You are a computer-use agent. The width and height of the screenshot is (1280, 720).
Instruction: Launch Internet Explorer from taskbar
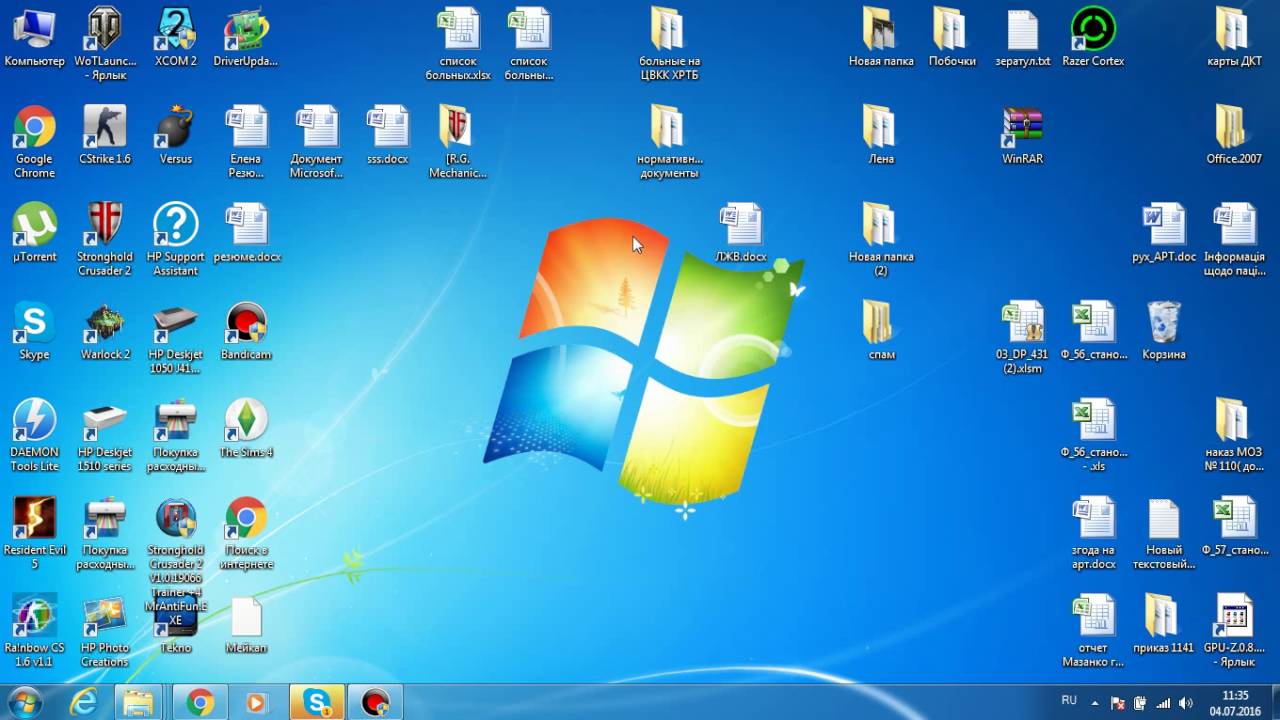tap(84, 703)
